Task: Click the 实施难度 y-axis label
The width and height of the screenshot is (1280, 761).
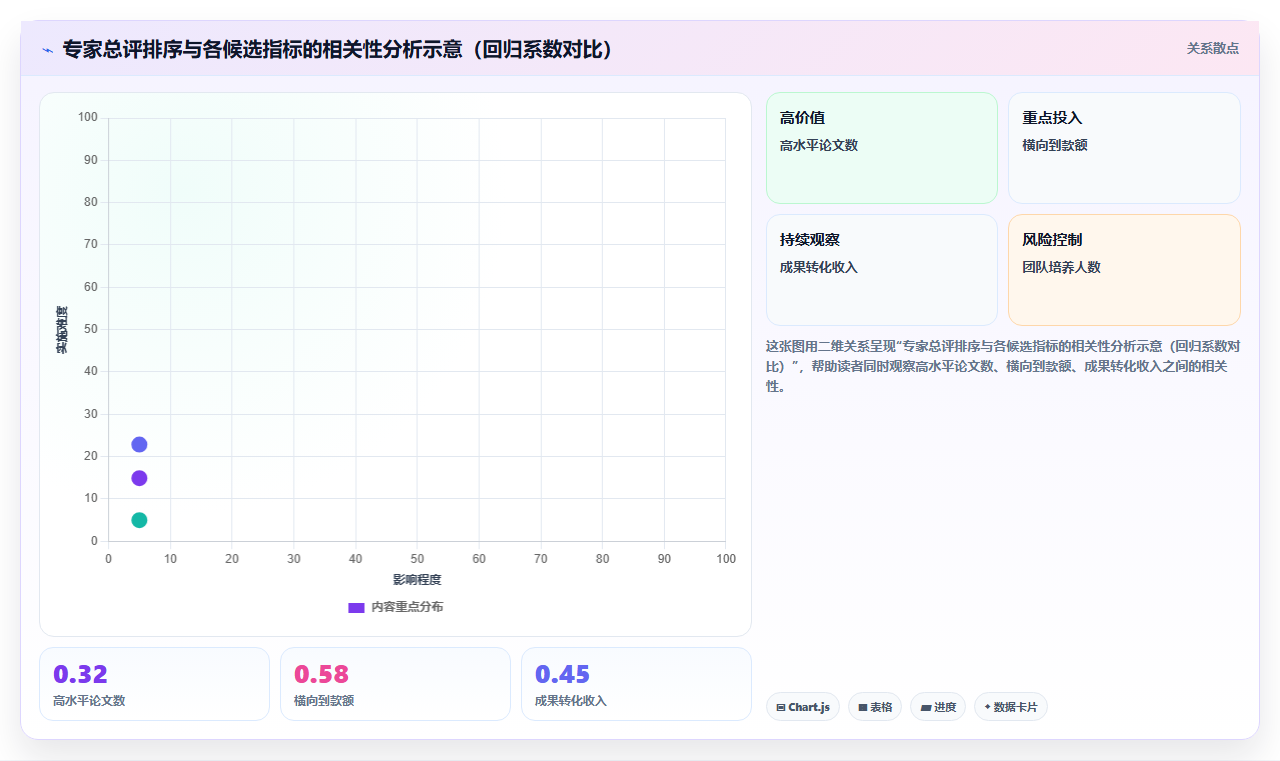Action: (x=62, y=330)
